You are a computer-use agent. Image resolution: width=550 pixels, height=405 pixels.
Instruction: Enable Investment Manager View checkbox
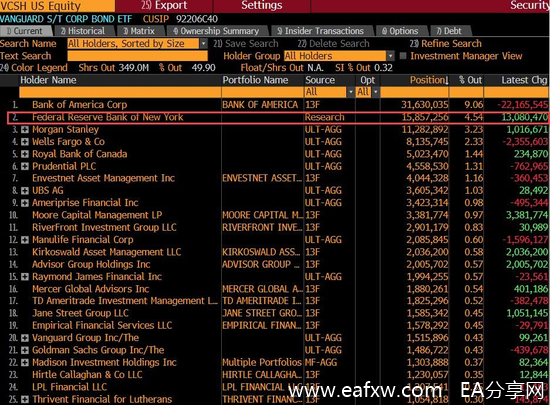(x=403, y=56)
